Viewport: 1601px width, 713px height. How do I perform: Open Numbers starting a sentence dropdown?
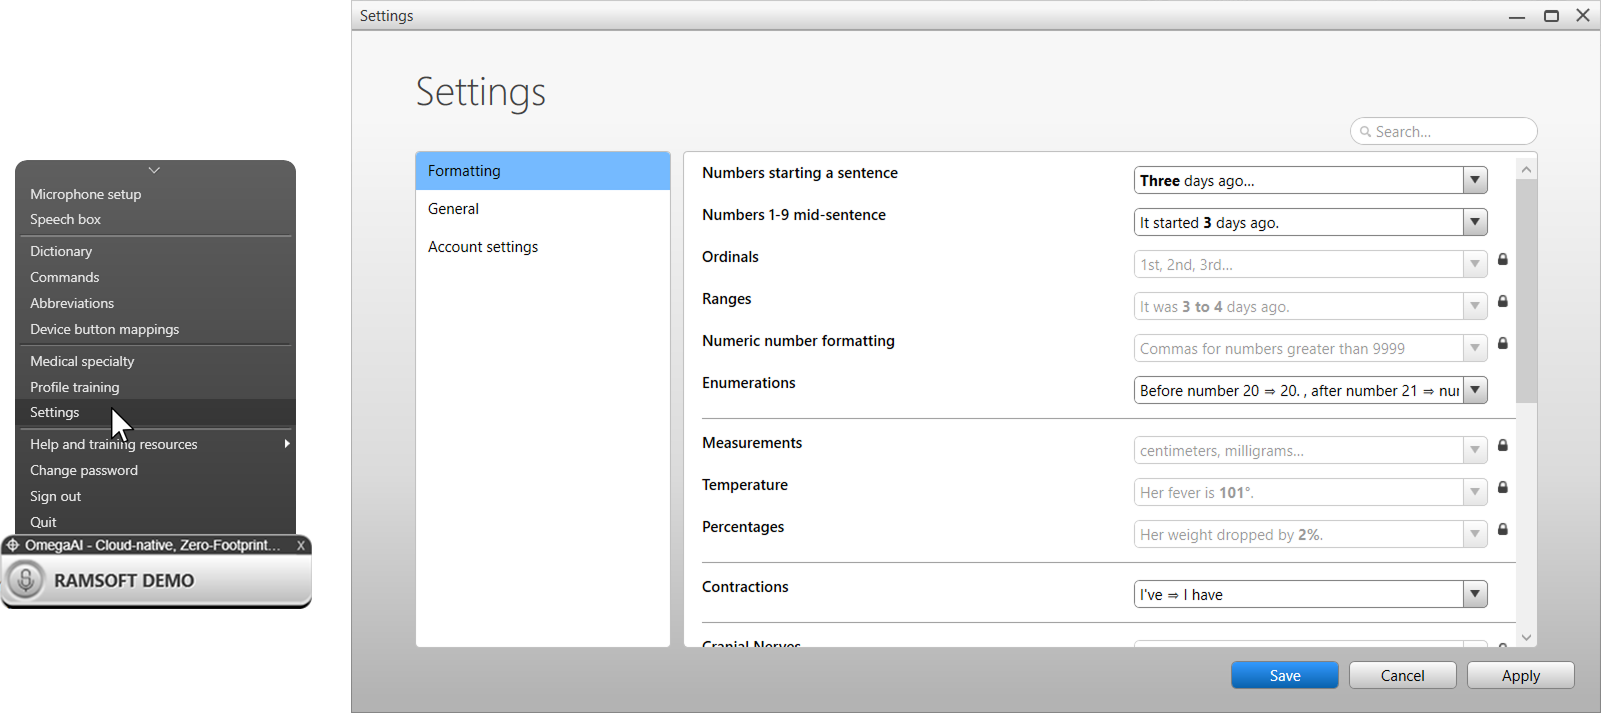1475,180
